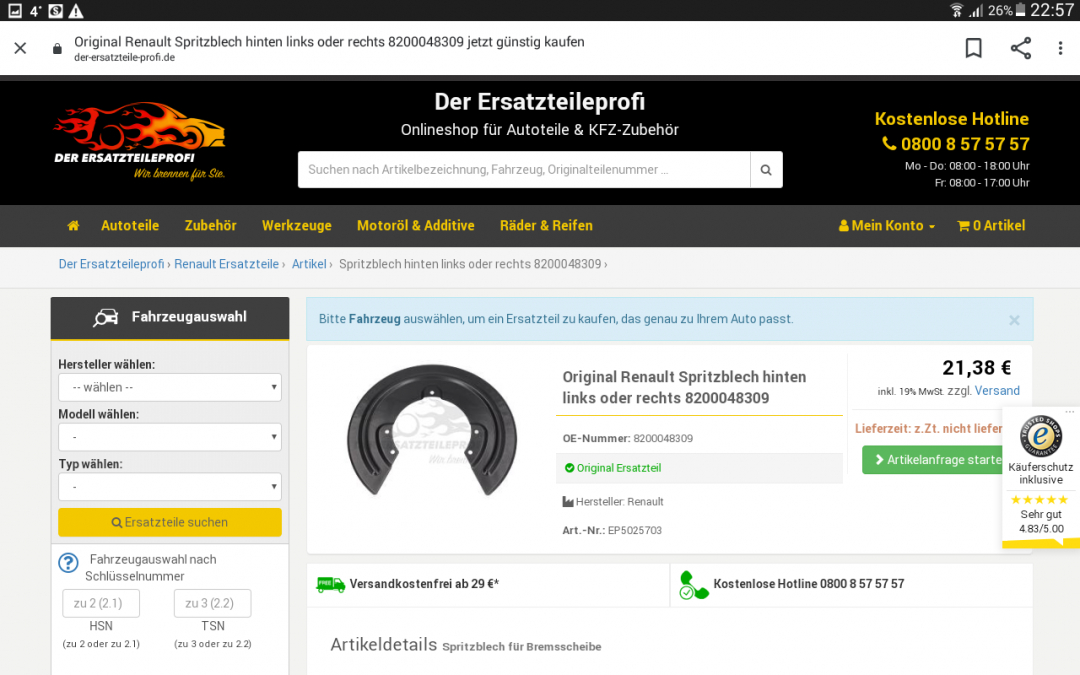Click the Artikeldetails heading
The image size is (1080, 675).
pyautogui.click(x=384, y=645)
